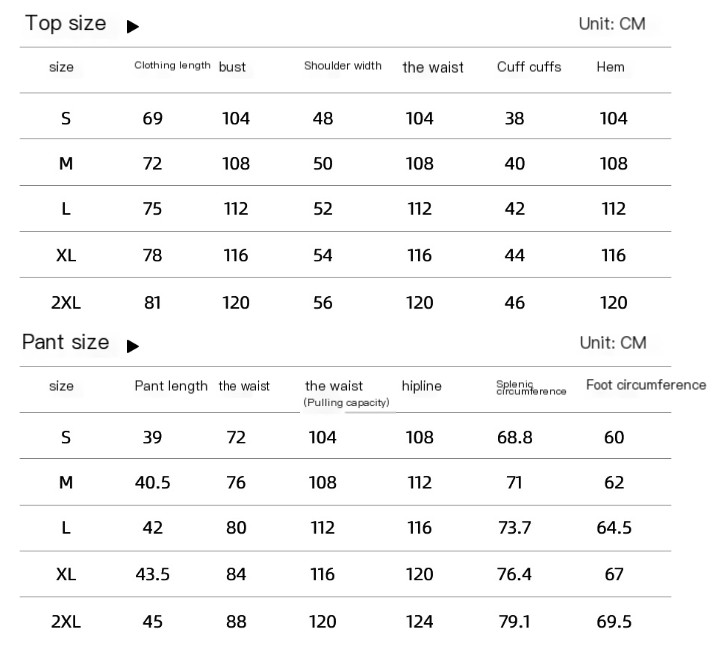Select the XL row label in pant table
The image size is (717, 650).
66,574
